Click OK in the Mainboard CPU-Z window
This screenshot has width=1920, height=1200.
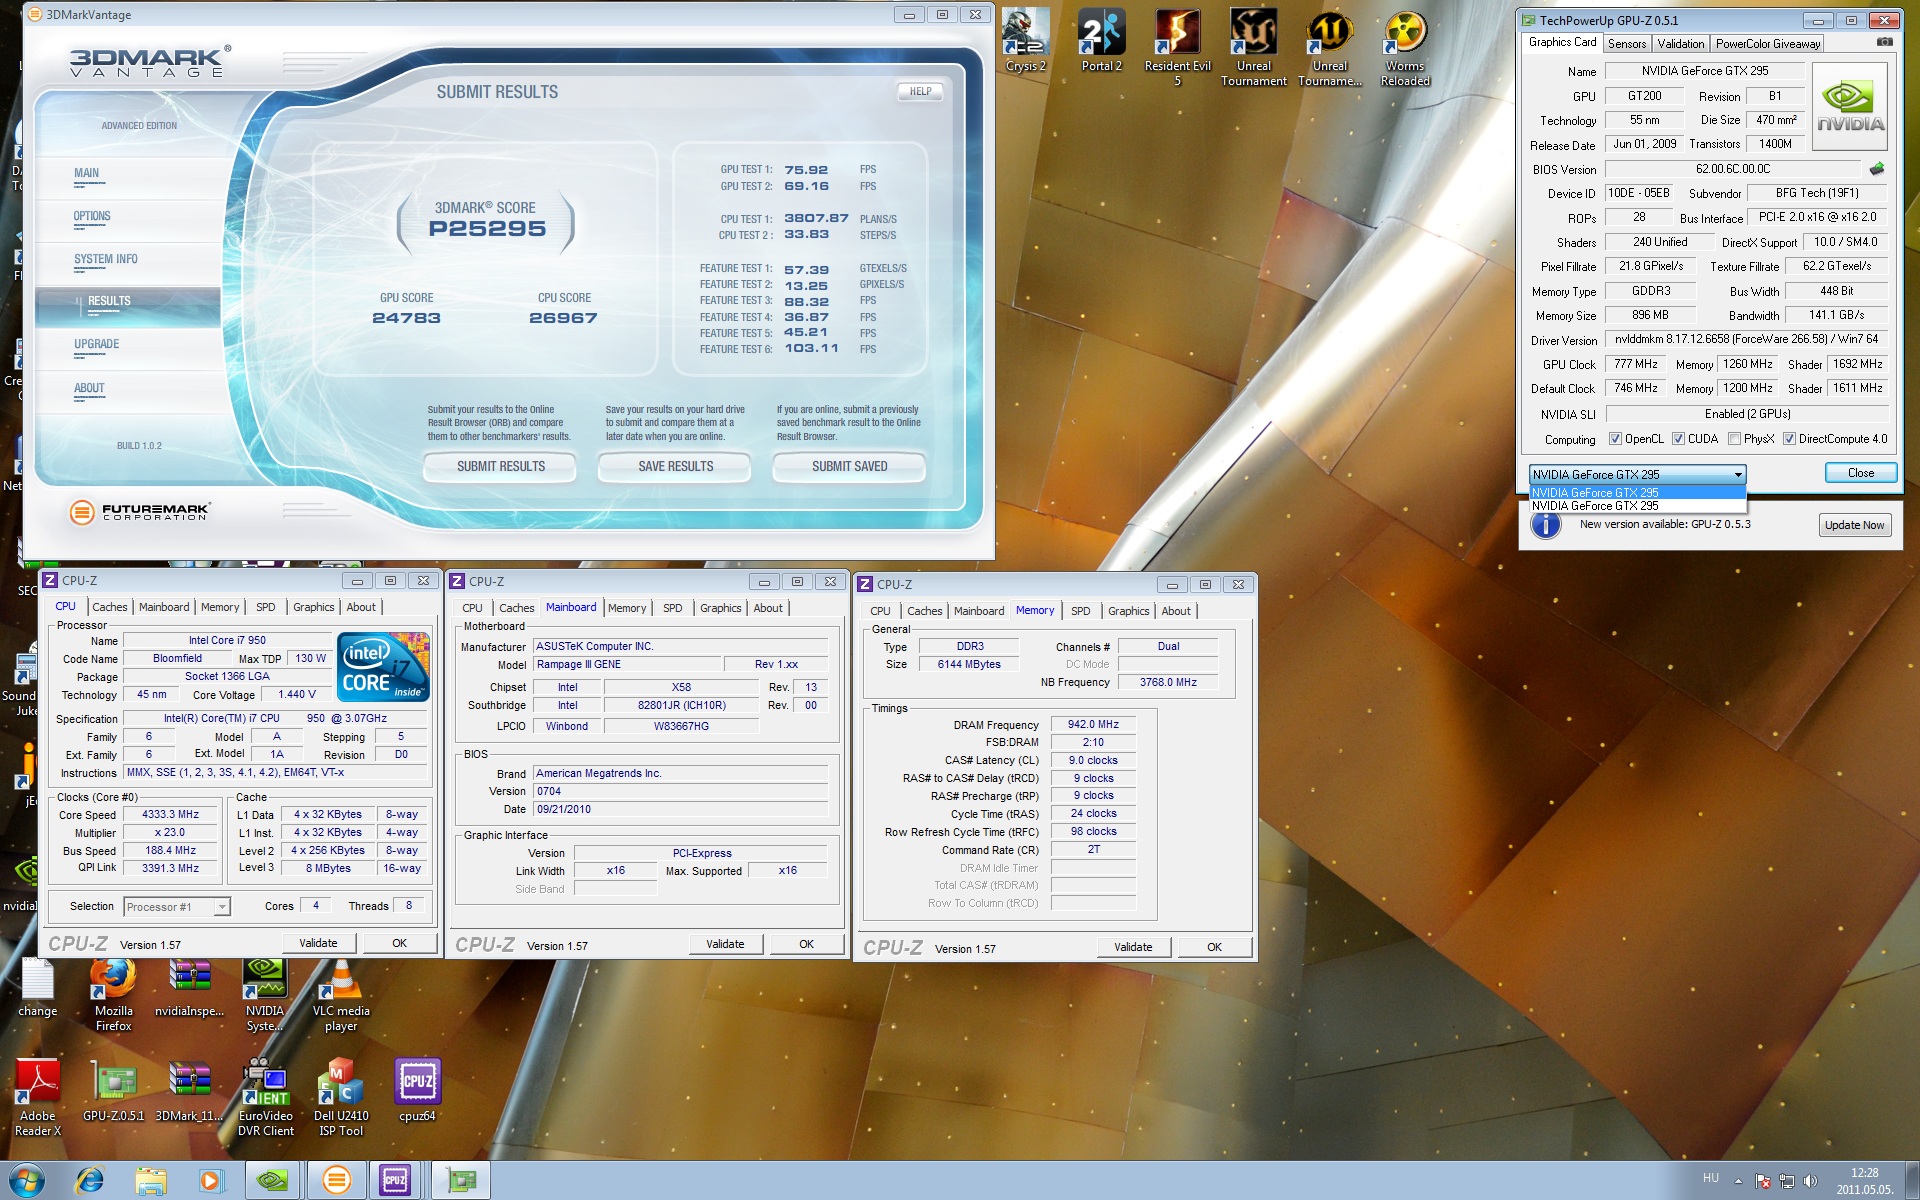(806, 944)
